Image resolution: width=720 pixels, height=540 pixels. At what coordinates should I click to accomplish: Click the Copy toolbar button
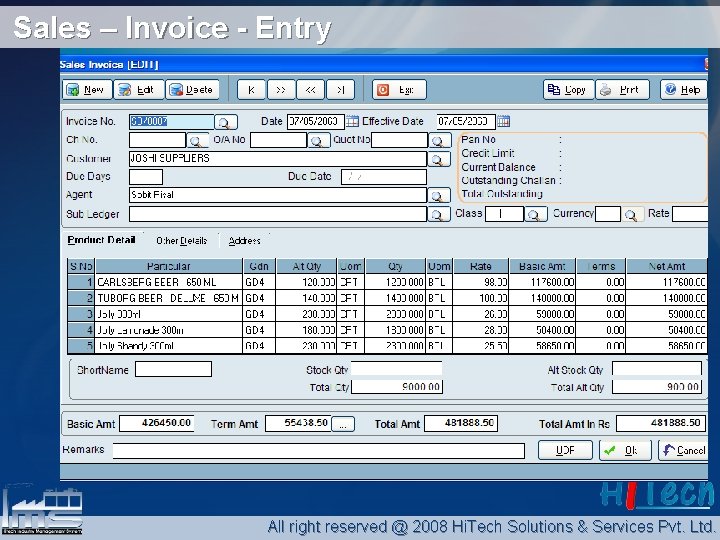(568, 90)
